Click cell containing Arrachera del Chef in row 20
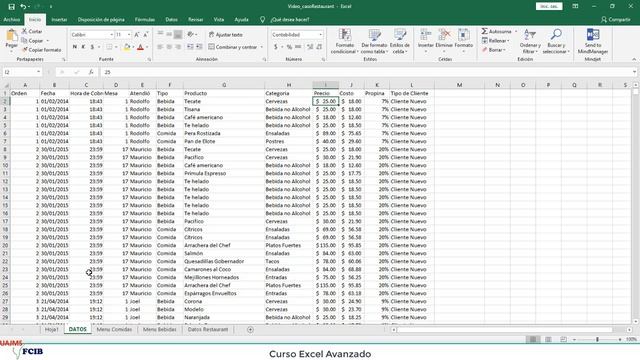 coord(224,245)
